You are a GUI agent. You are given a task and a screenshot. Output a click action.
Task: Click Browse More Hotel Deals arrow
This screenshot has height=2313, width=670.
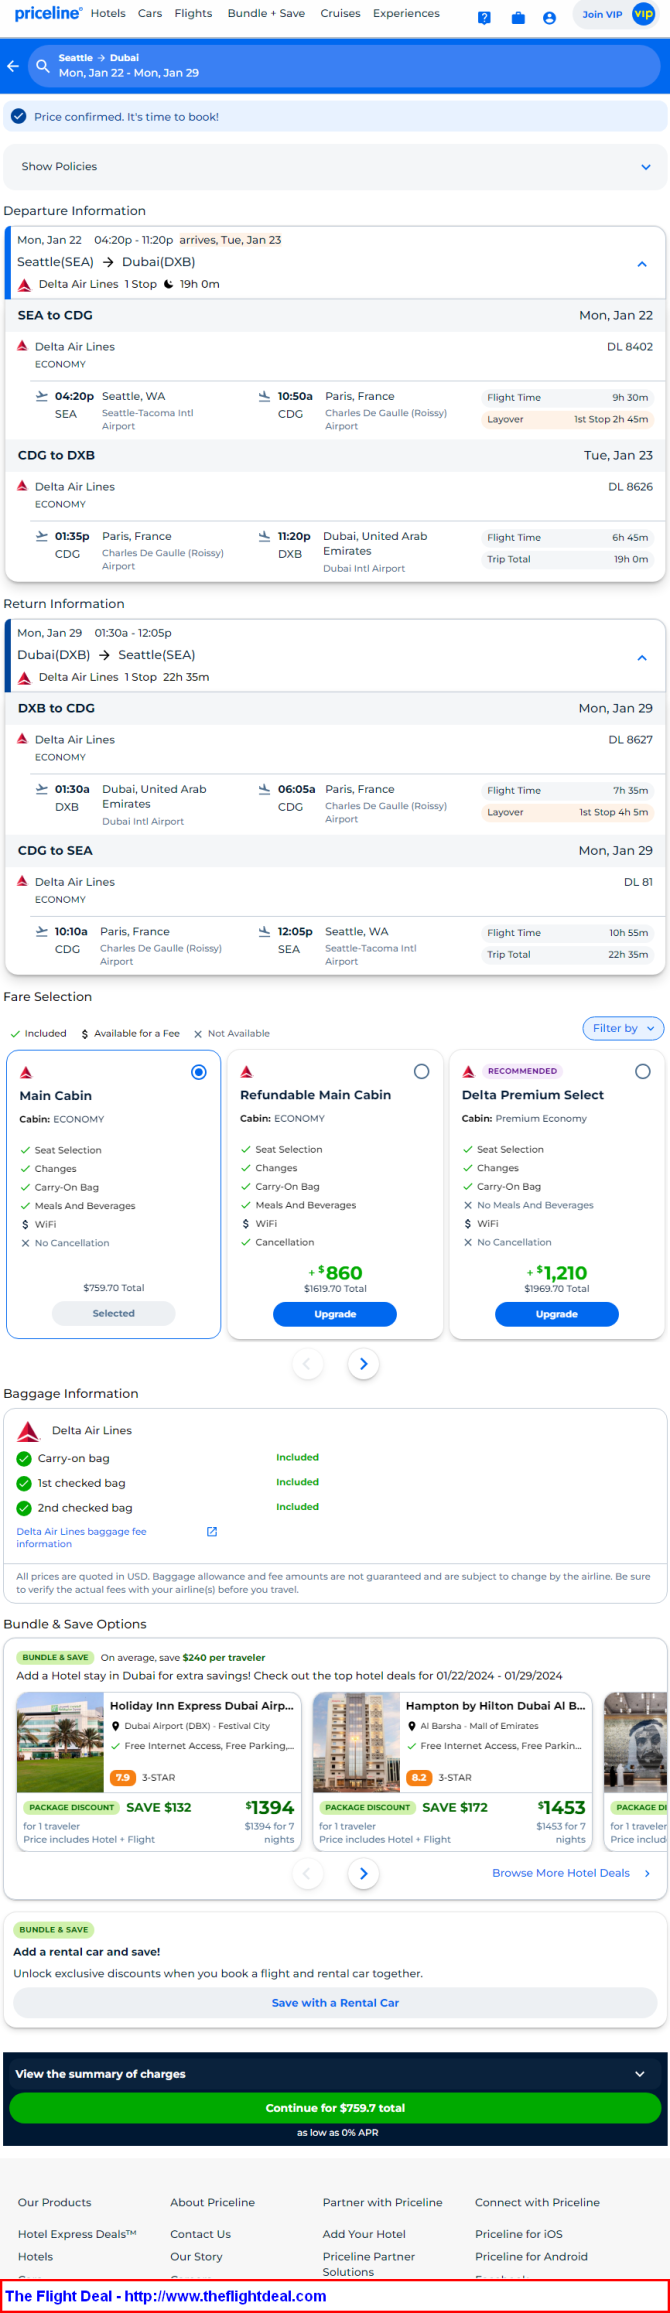pyautogui.click(x=647, y=1873)
